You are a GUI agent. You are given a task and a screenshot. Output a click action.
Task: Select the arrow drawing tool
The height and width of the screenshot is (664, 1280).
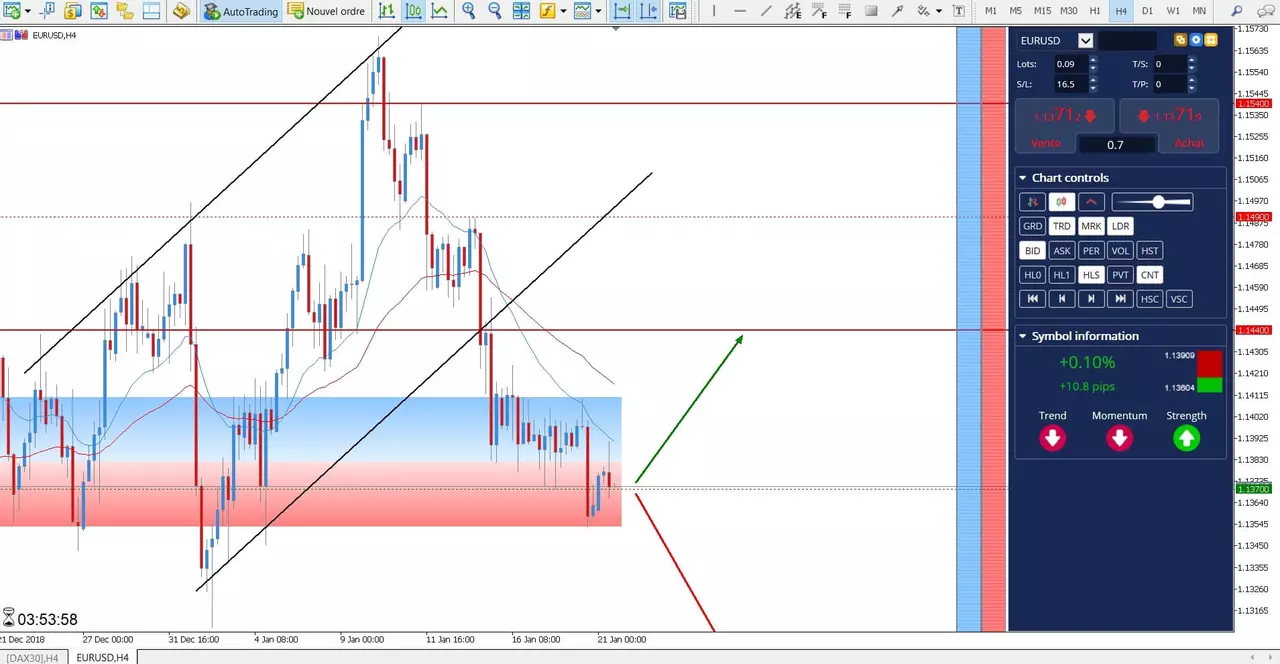[x=897, y=11]
